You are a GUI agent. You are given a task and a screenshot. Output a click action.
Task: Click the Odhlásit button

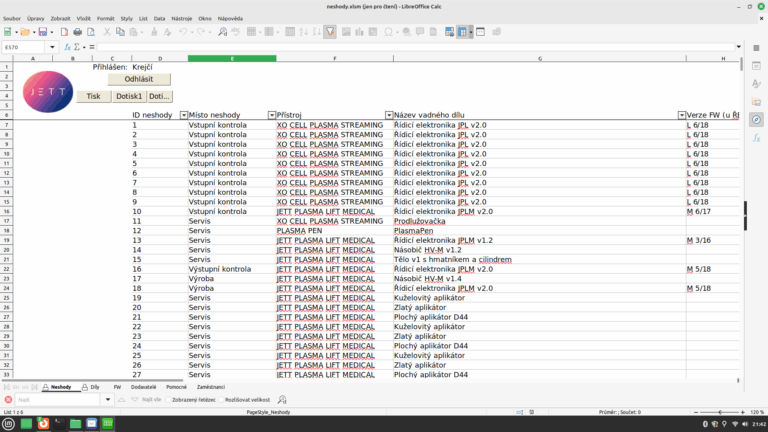139,79
